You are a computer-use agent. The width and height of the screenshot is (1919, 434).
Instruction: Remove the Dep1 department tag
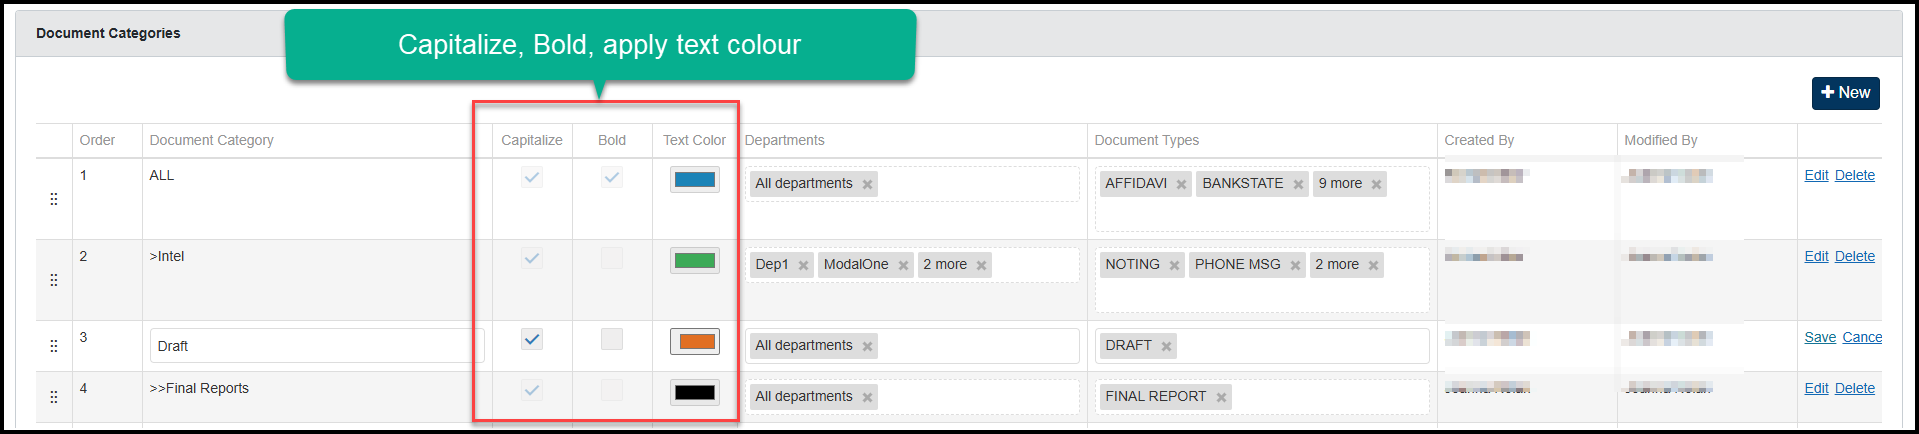click(x=803, y=265)
